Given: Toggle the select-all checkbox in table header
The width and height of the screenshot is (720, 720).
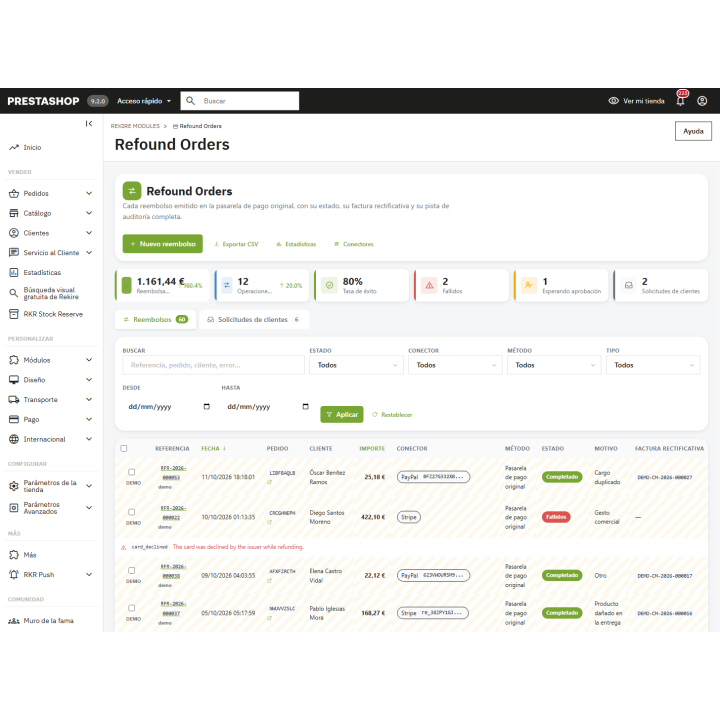Looking at the screenshot, I should click(124, 448).
